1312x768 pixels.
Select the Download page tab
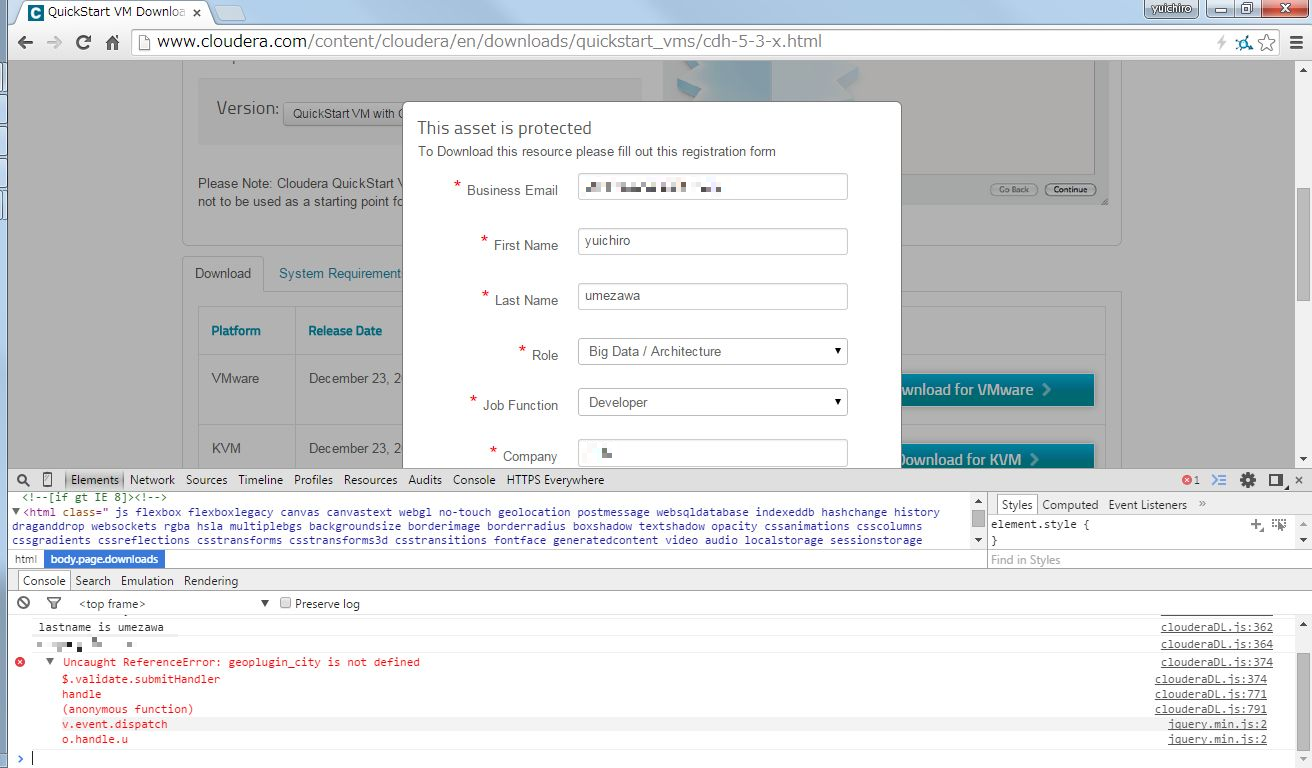pos(223,273)
